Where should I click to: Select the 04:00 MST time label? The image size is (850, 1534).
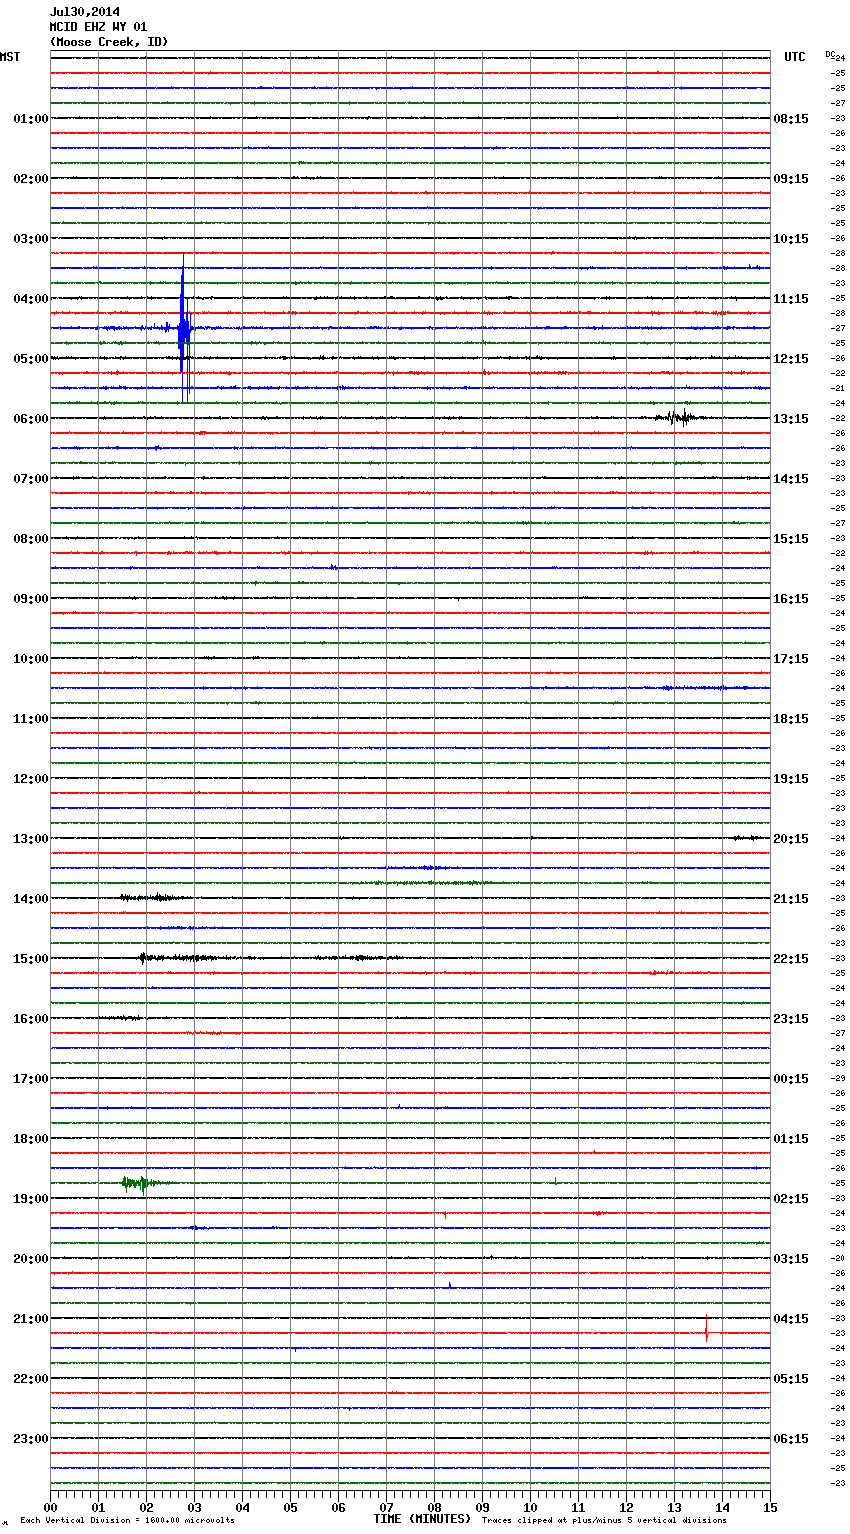(30, 299)
